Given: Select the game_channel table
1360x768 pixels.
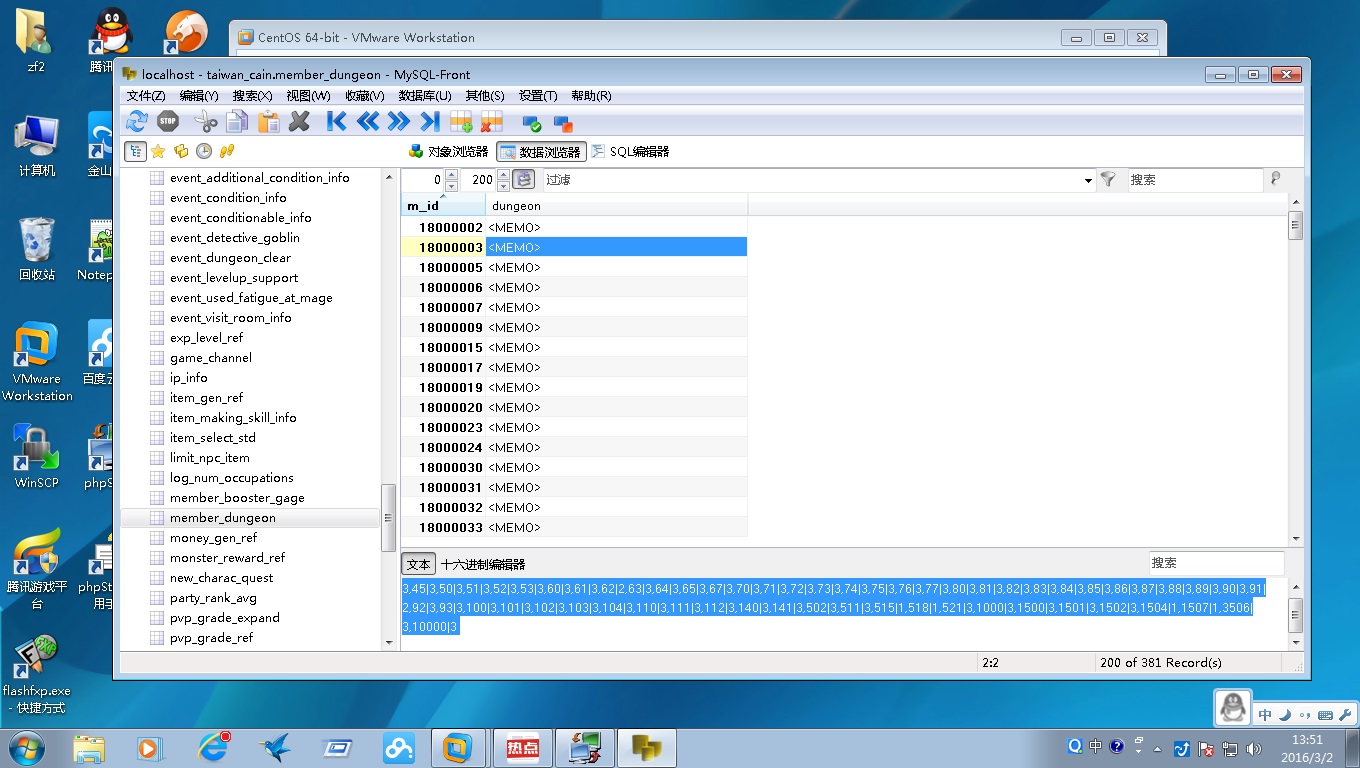Looking at the screenshot, I should click(211, 358).
